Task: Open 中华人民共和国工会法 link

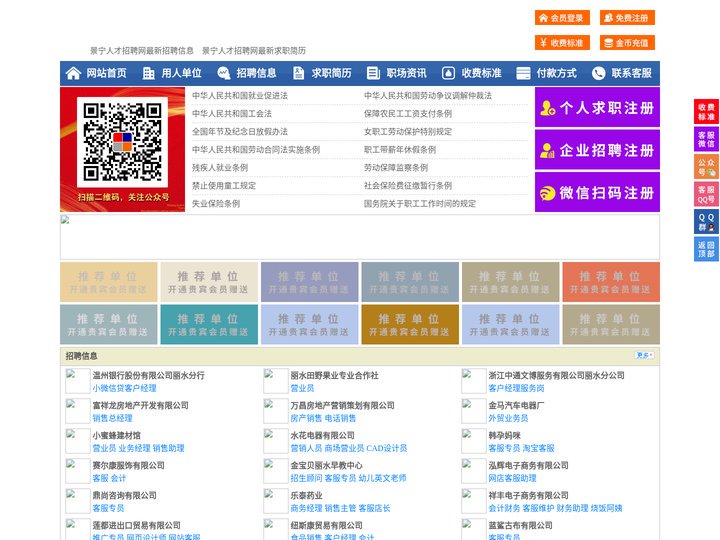Action: pyautogui.click(x=232, y=113)
